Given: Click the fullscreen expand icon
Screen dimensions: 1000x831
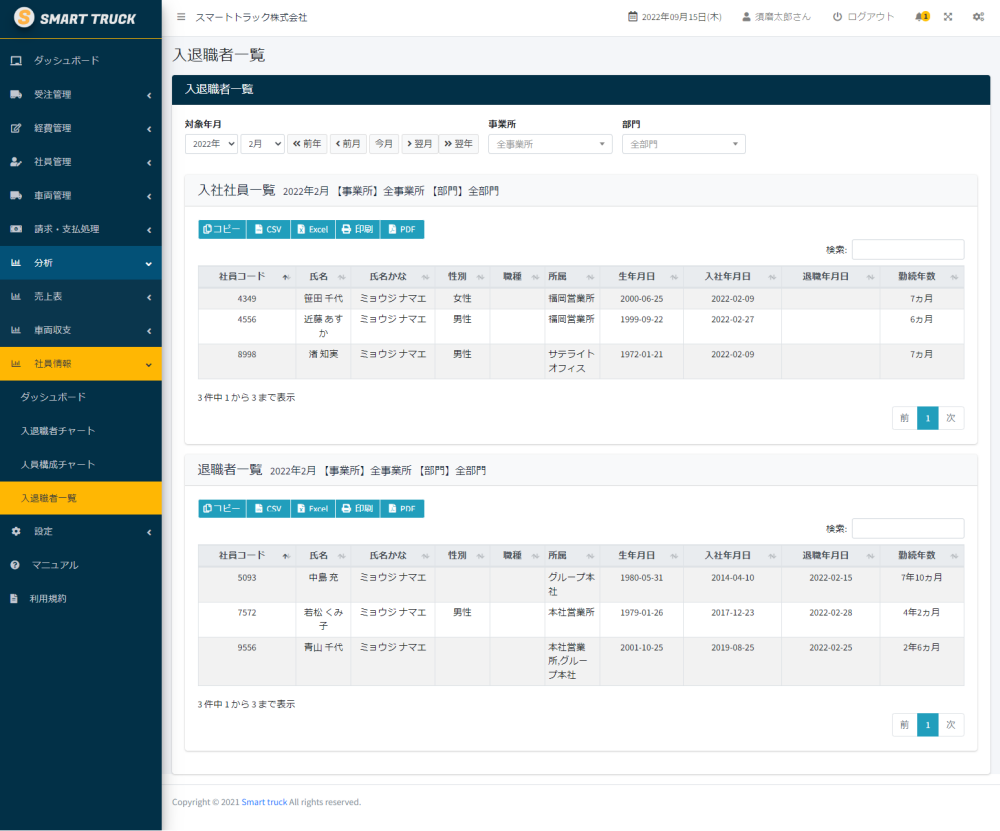Looking at the screenshot, I should pos(948,17).
